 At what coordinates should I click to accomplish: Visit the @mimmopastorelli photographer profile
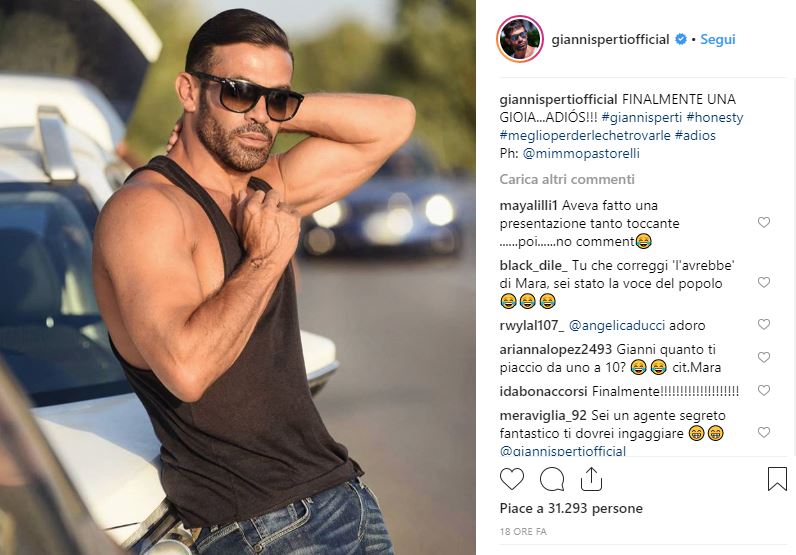coord(581,153)
